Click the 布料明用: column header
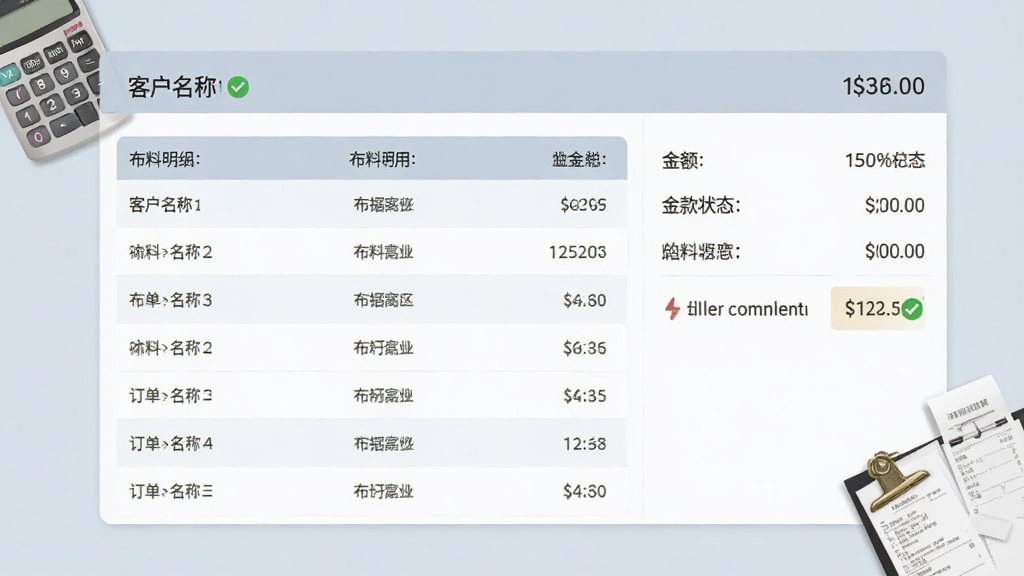The width and height of the screenshot is (1024, 576). tap(382, 159)
